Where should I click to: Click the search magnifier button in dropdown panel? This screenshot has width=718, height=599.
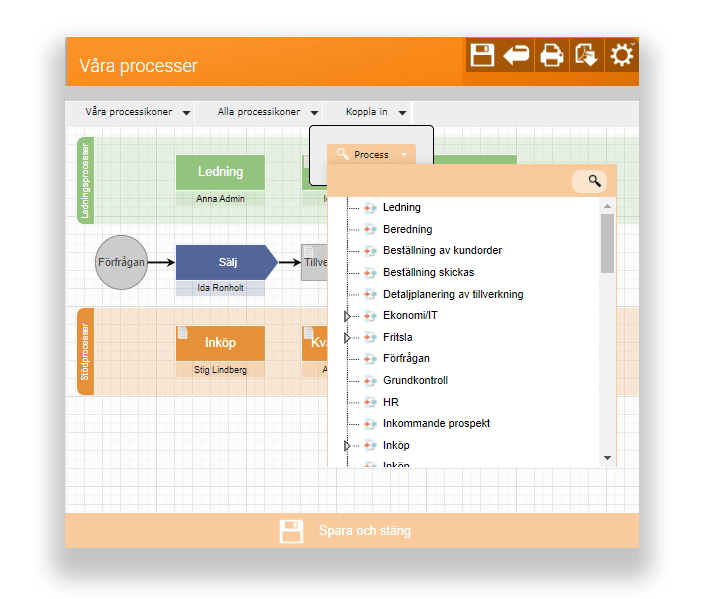click(x=594, y=181)
